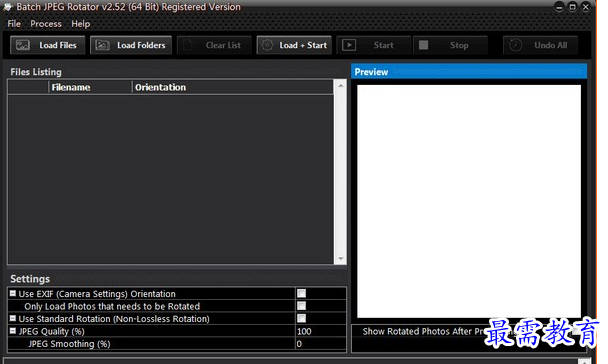This screenshot has height=364, width=608.
Task: Click the Start play icon
Action: (x=349, y=45)
